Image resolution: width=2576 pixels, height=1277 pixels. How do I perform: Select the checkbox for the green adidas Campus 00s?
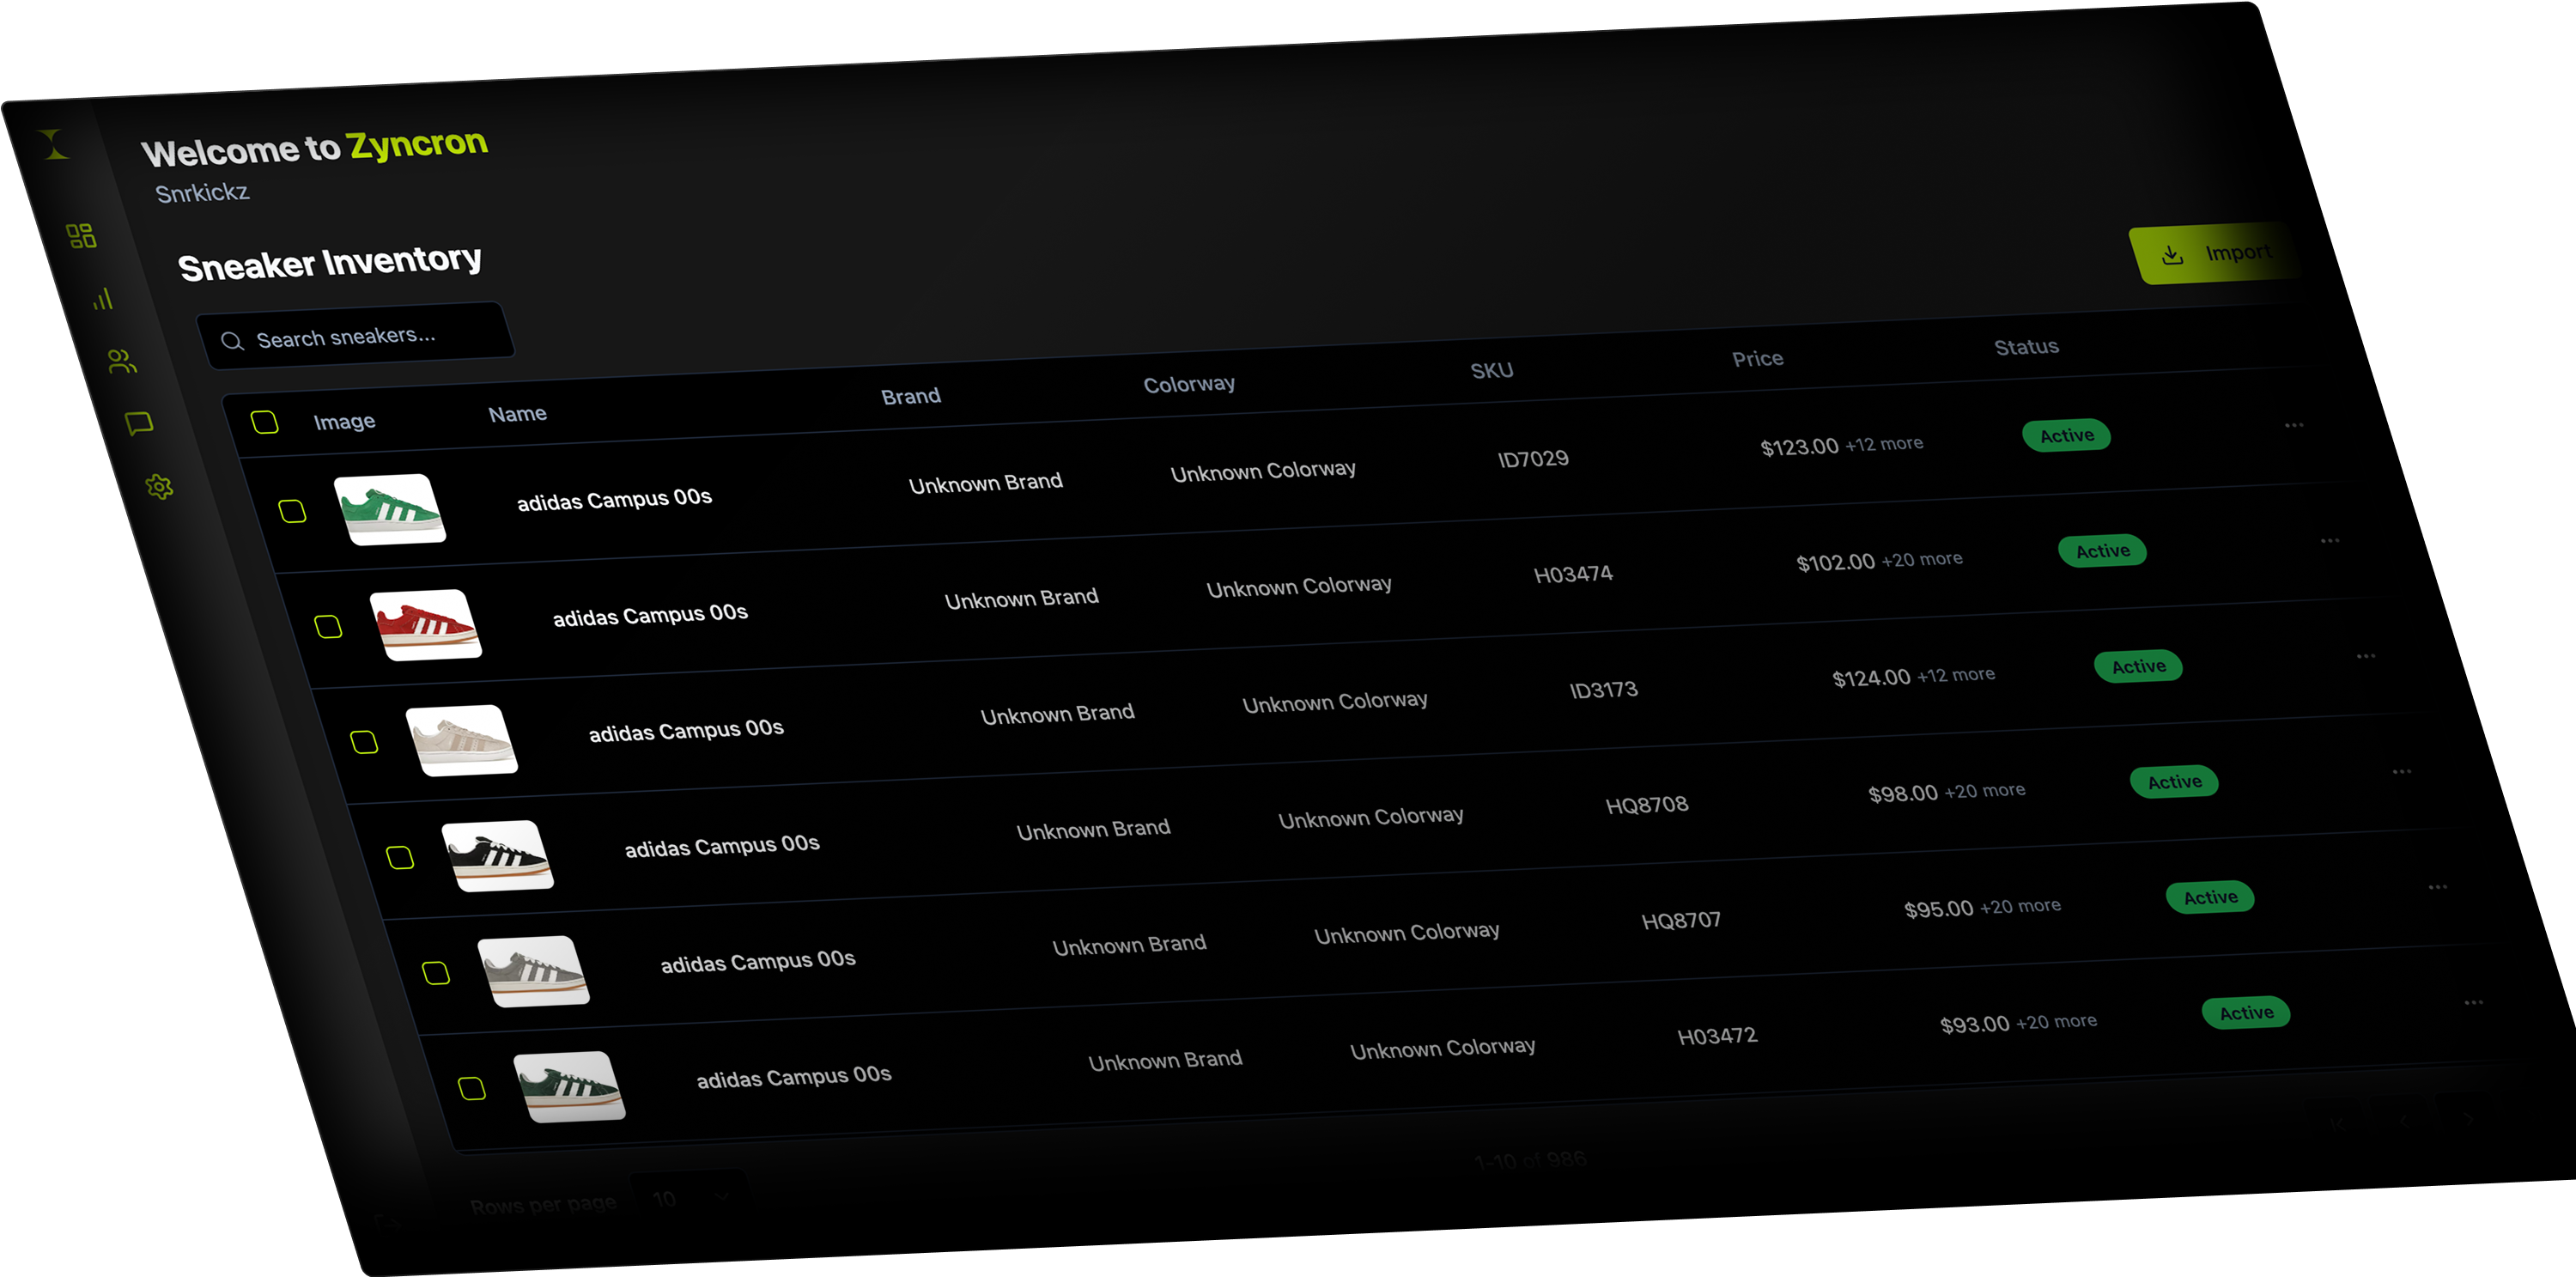pos(294,510)
